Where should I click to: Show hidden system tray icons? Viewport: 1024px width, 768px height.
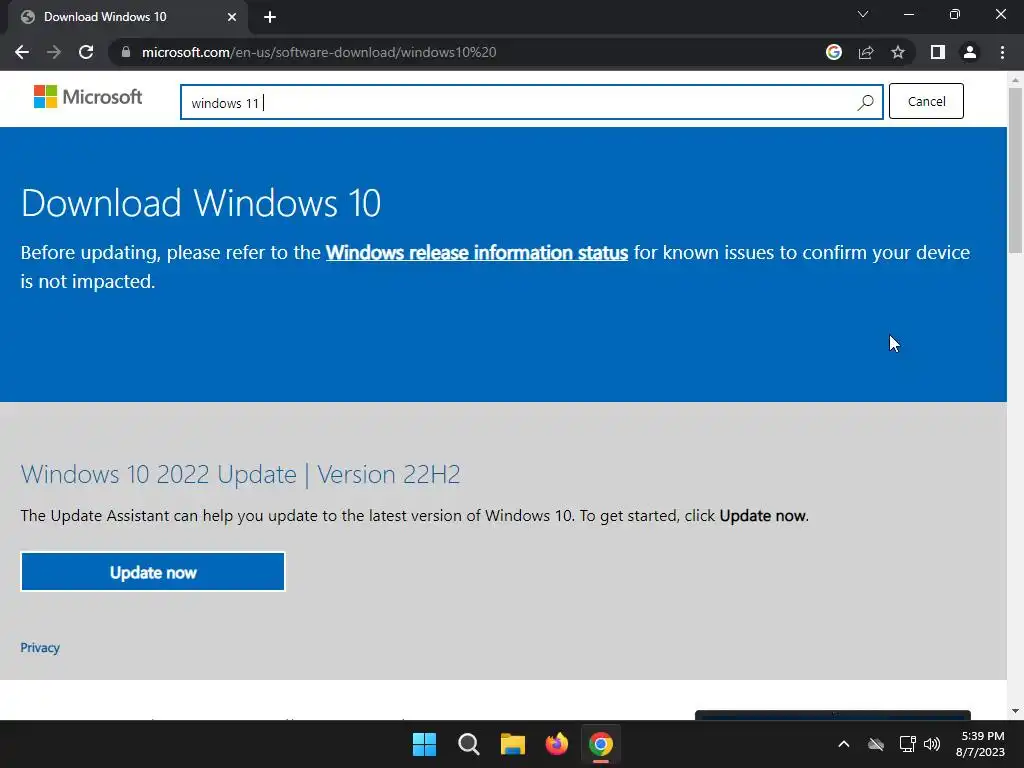tap(844, 744)
